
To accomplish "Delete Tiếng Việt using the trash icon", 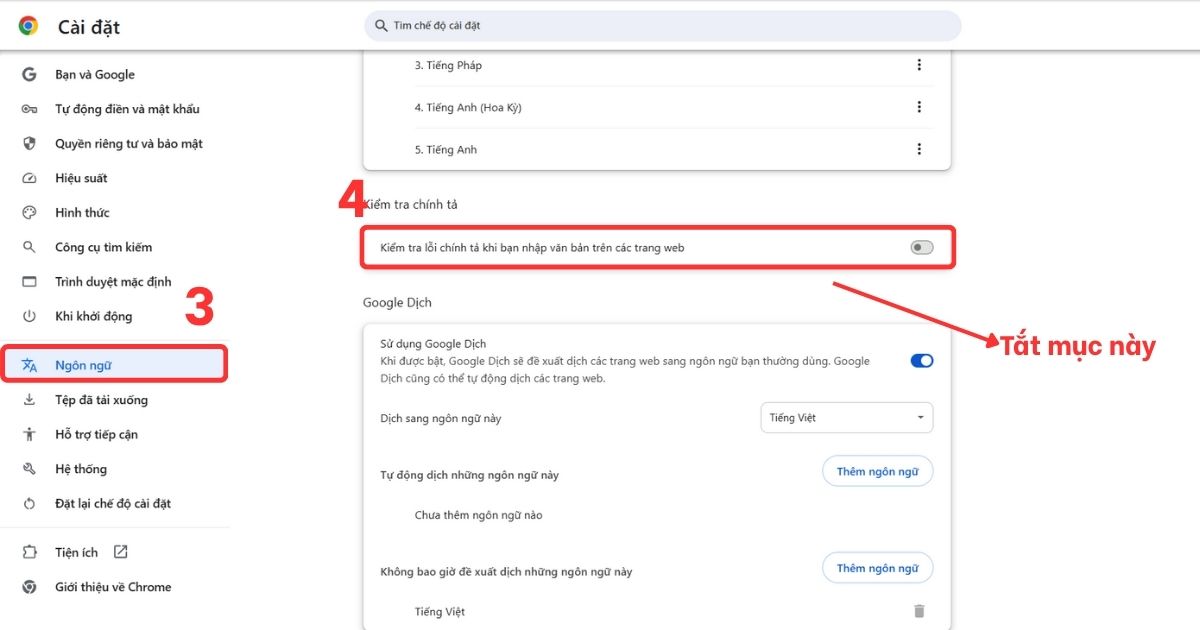I will [x=919, y=611].
